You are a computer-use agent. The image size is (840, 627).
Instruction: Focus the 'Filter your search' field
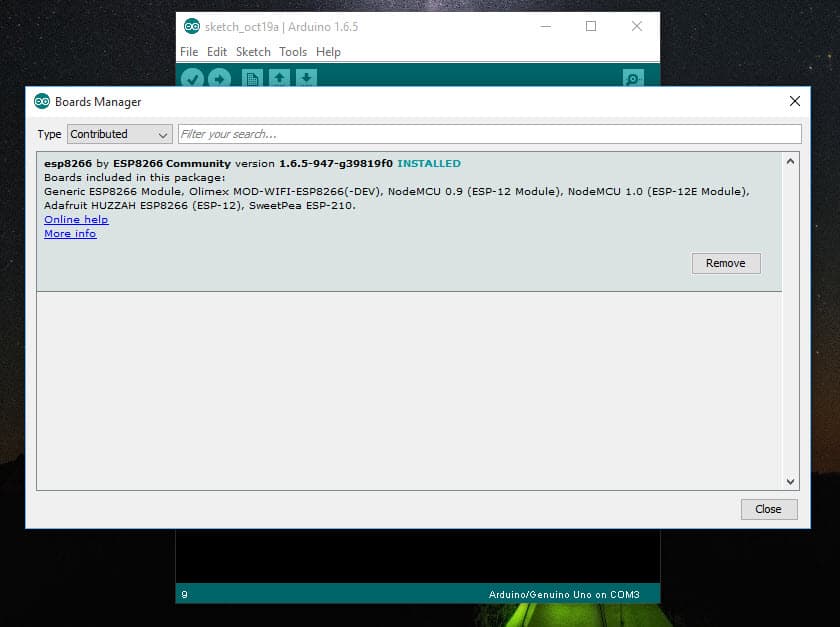[x=489, y=134]
